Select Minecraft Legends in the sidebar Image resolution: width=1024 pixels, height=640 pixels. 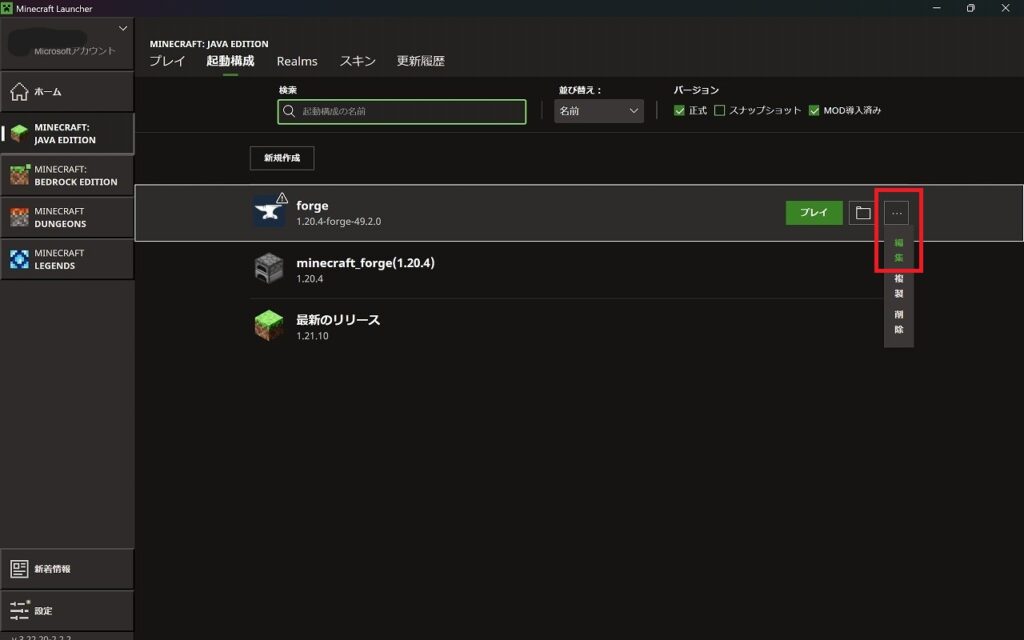(x=67, y=259)
